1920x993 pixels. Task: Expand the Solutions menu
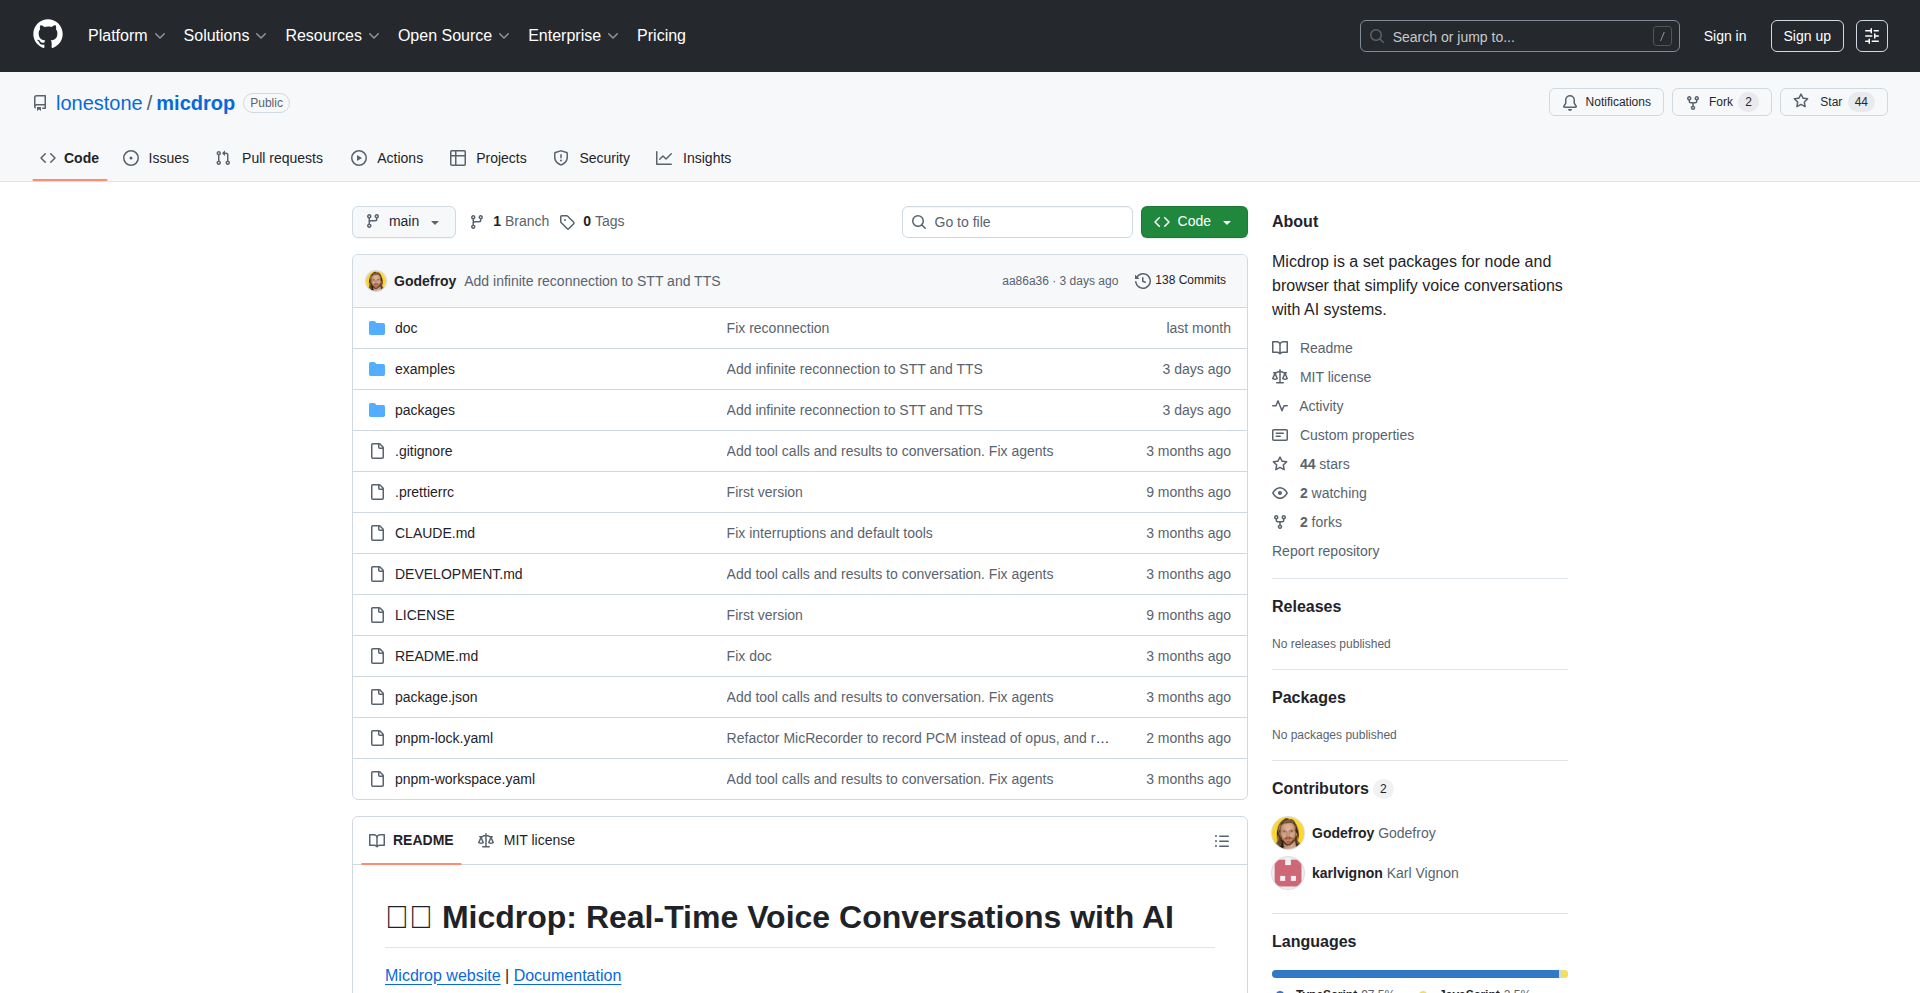[225, 36]
